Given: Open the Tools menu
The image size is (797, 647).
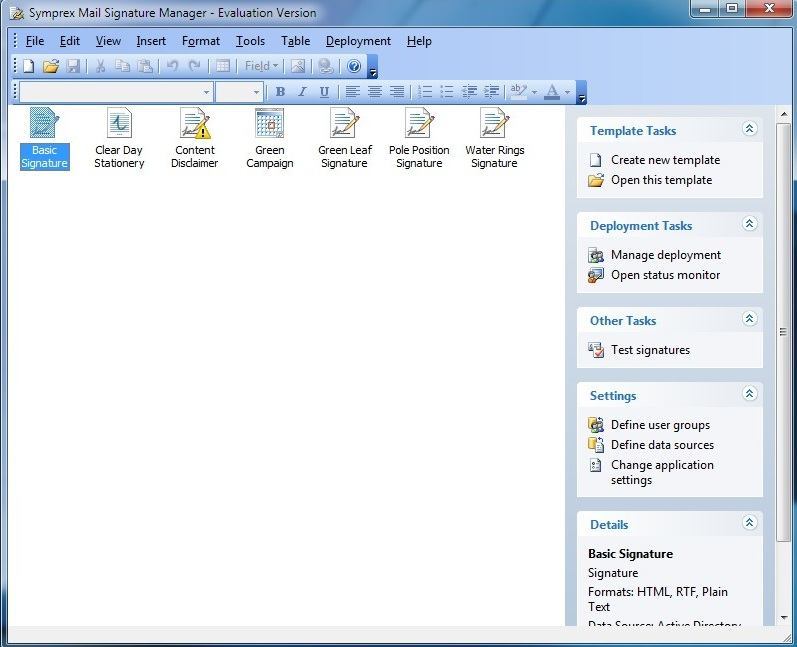Looking at the screenshot, I should (250, 41).
